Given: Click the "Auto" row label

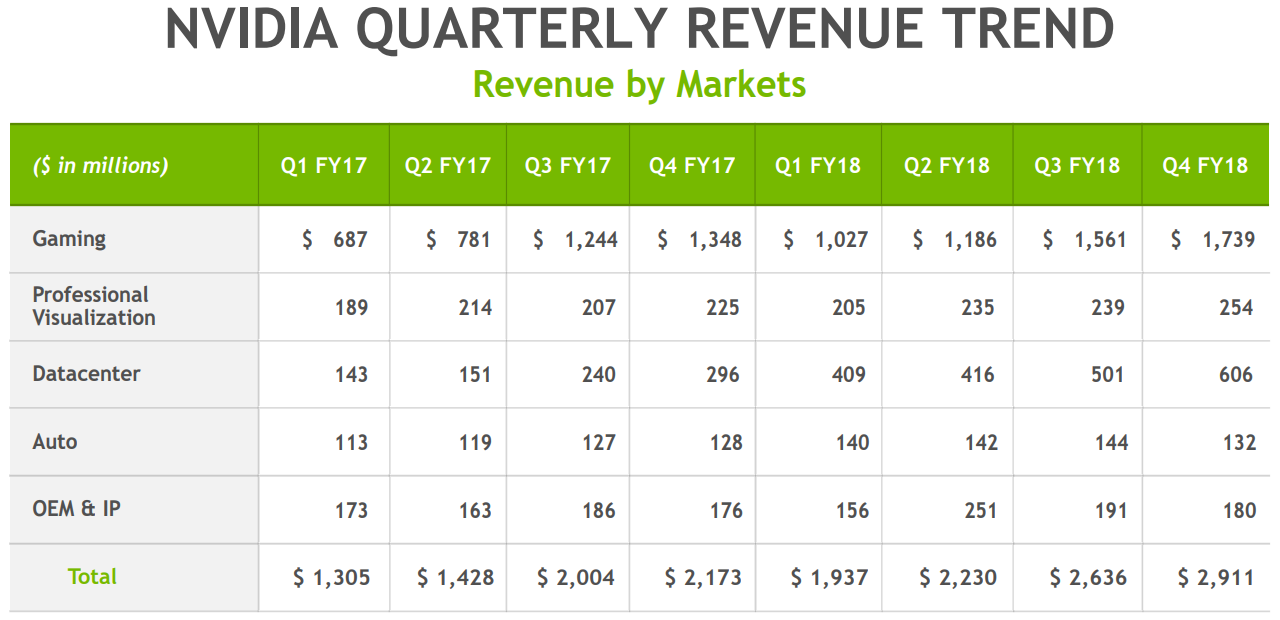Looking at the screenshot, I should 55,442.
